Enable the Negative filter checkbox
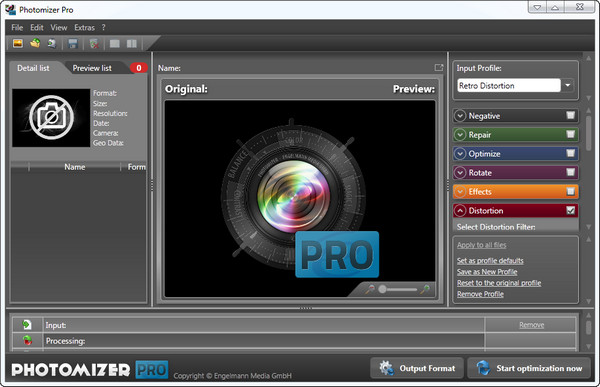600x387 pixels. pyautogui.click(x=571, y=115)
